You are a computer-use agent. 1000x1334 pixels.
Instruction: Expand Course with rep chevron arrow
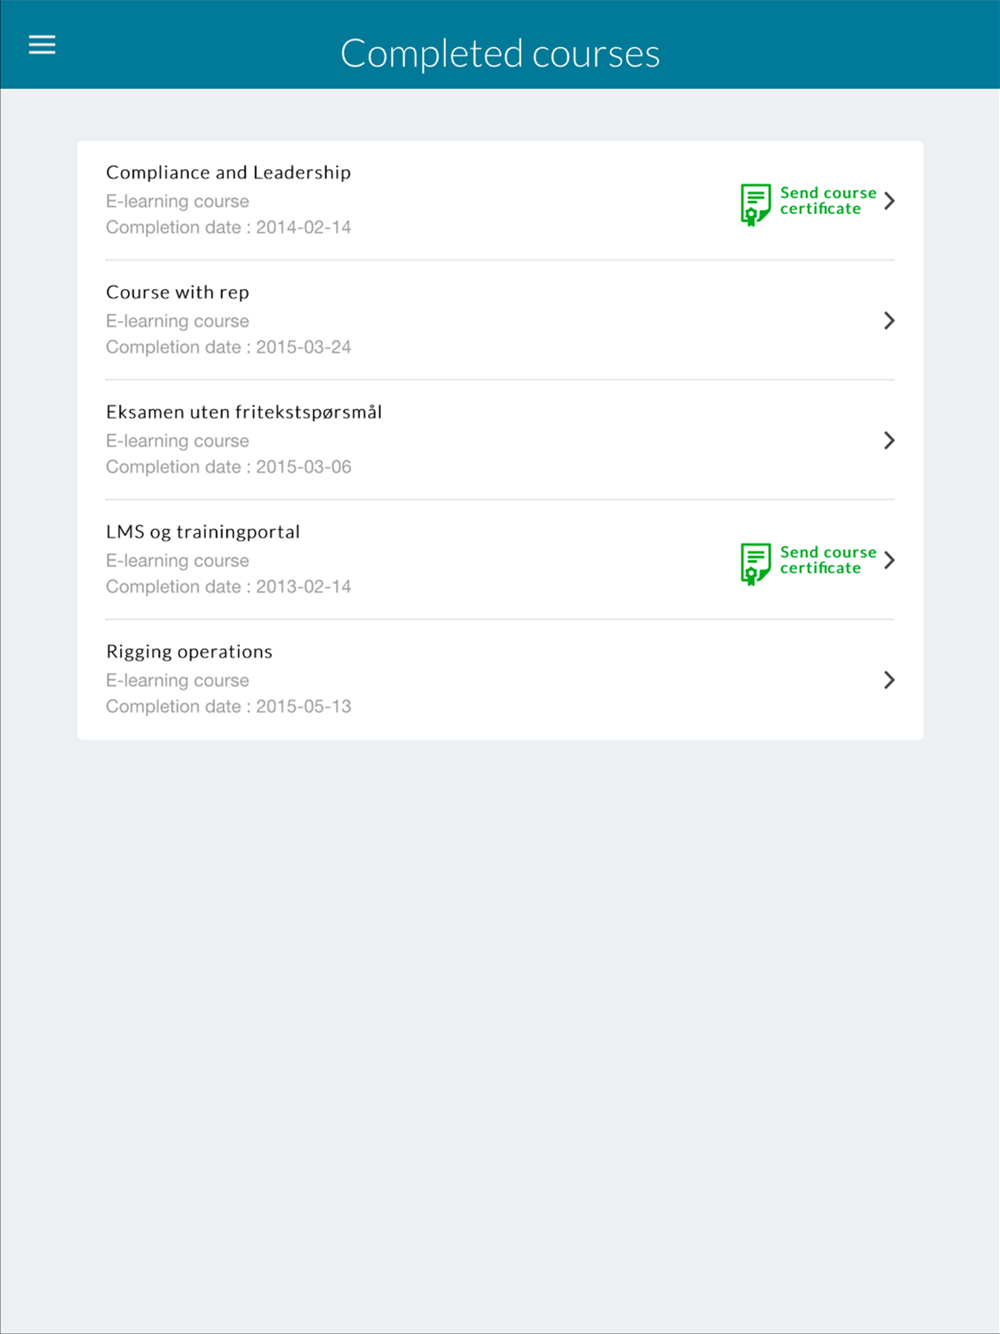pyautogui.click(x=889, y=321)
